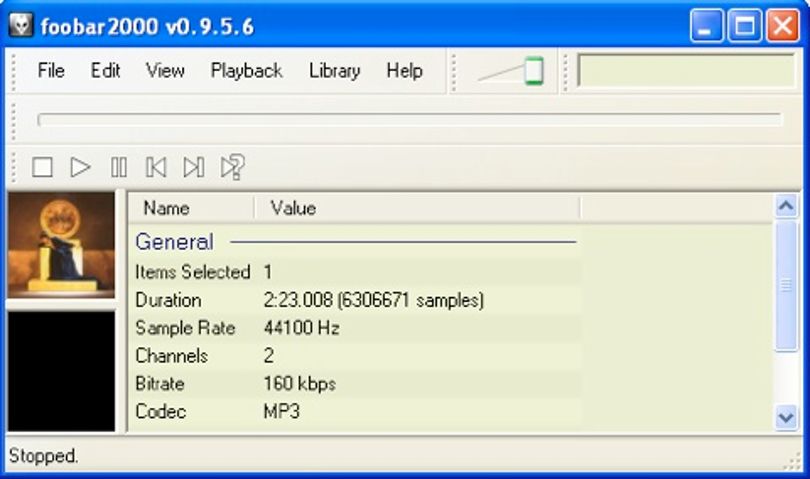Click the scrollbar down arrow in properties list
The height and width of the screenshot is (479, 810).
(x=786, y=416)
